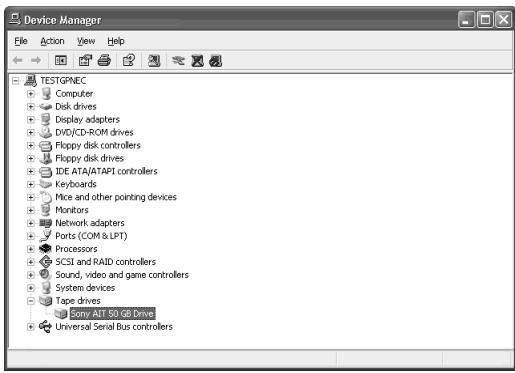Select the System devices label

pyautogui.click(x=85, y=288)
